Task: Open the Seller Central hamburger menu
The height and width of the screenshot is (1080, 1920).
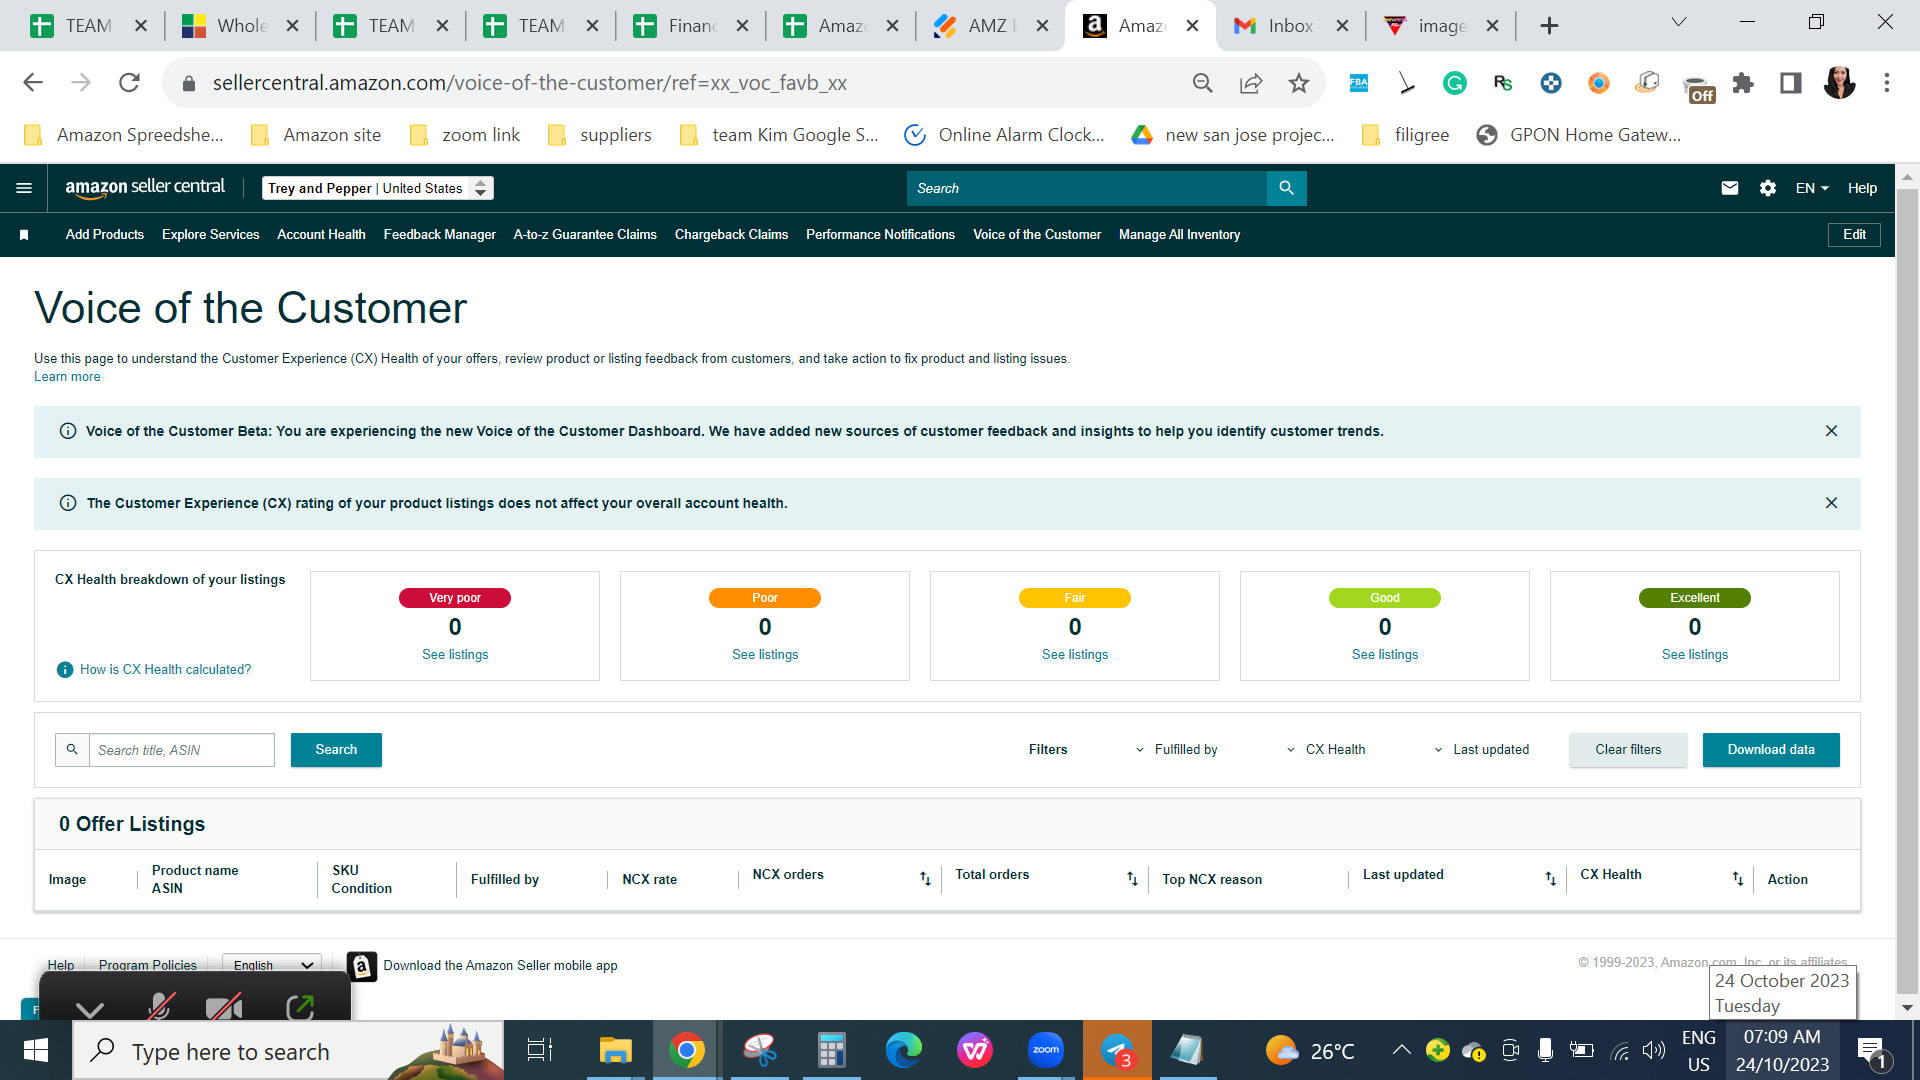Action: [24, 188]
